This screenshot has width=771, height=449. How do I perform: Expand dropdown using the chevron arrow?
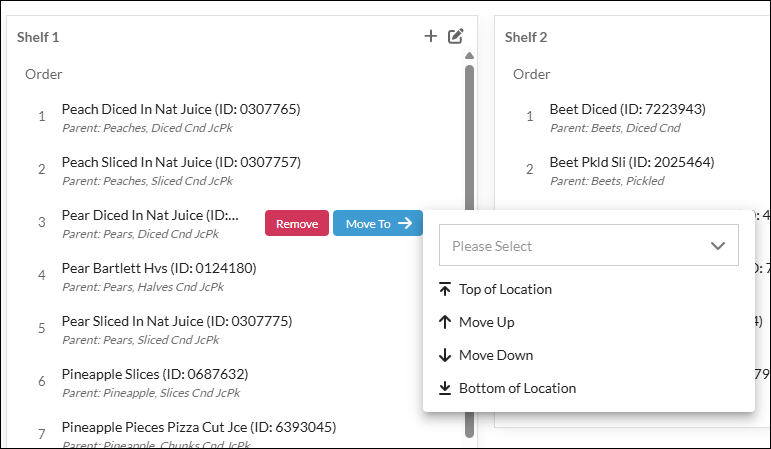718,245
